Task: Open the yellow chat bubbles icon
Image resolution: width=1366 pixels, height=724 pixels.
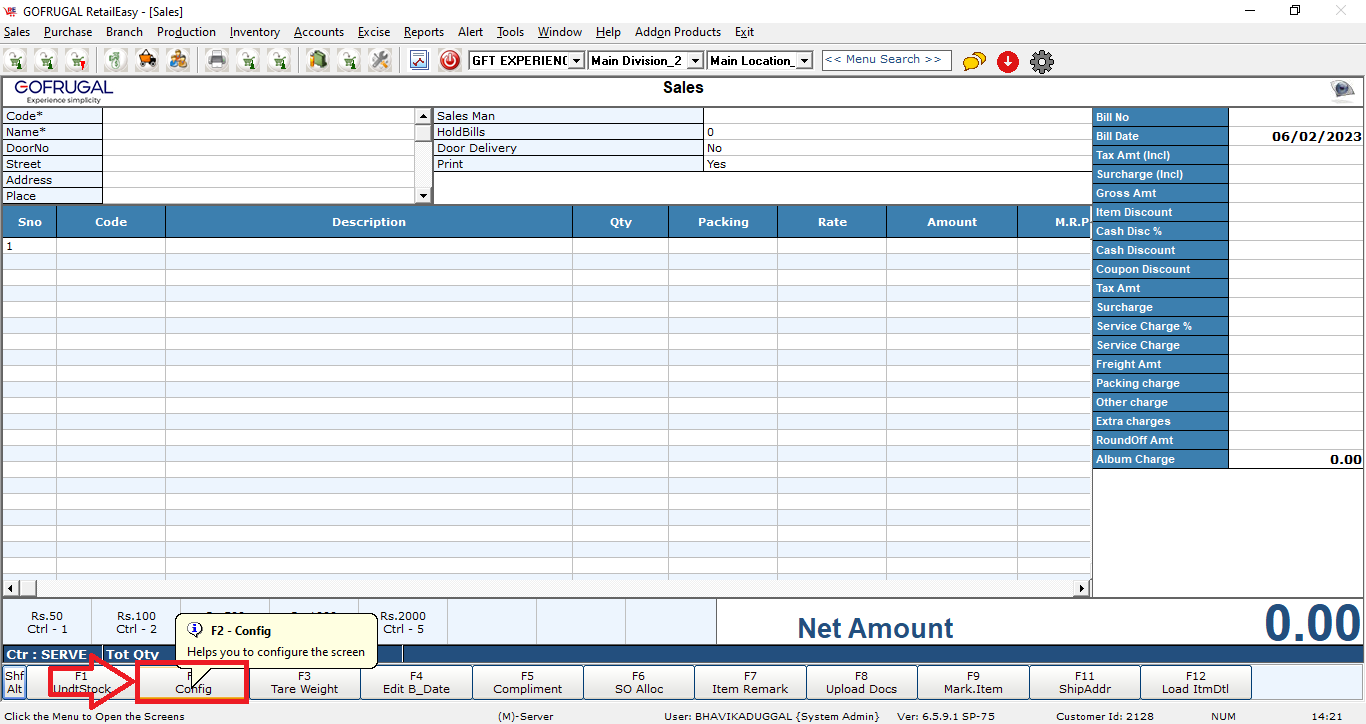Action: point(974,62)
